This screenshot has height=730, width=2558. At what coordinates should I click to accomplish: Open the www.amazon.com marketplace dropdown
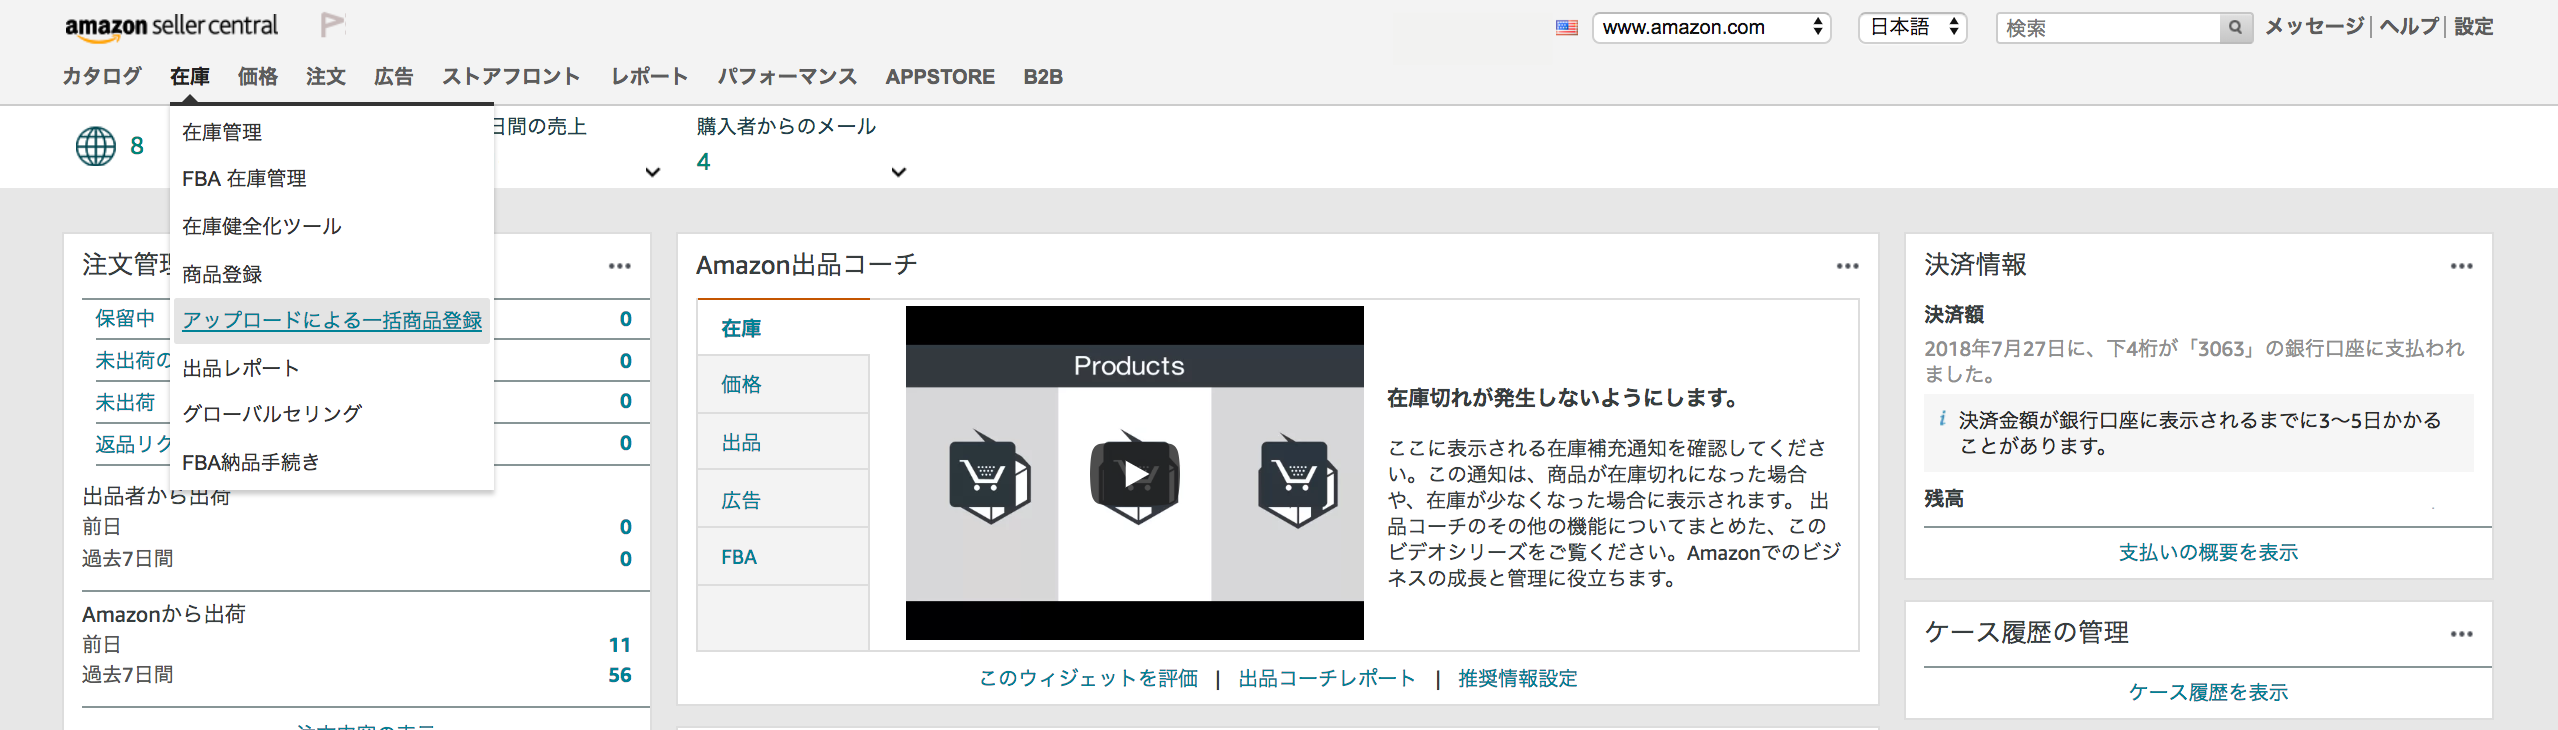coord(1711,28)
